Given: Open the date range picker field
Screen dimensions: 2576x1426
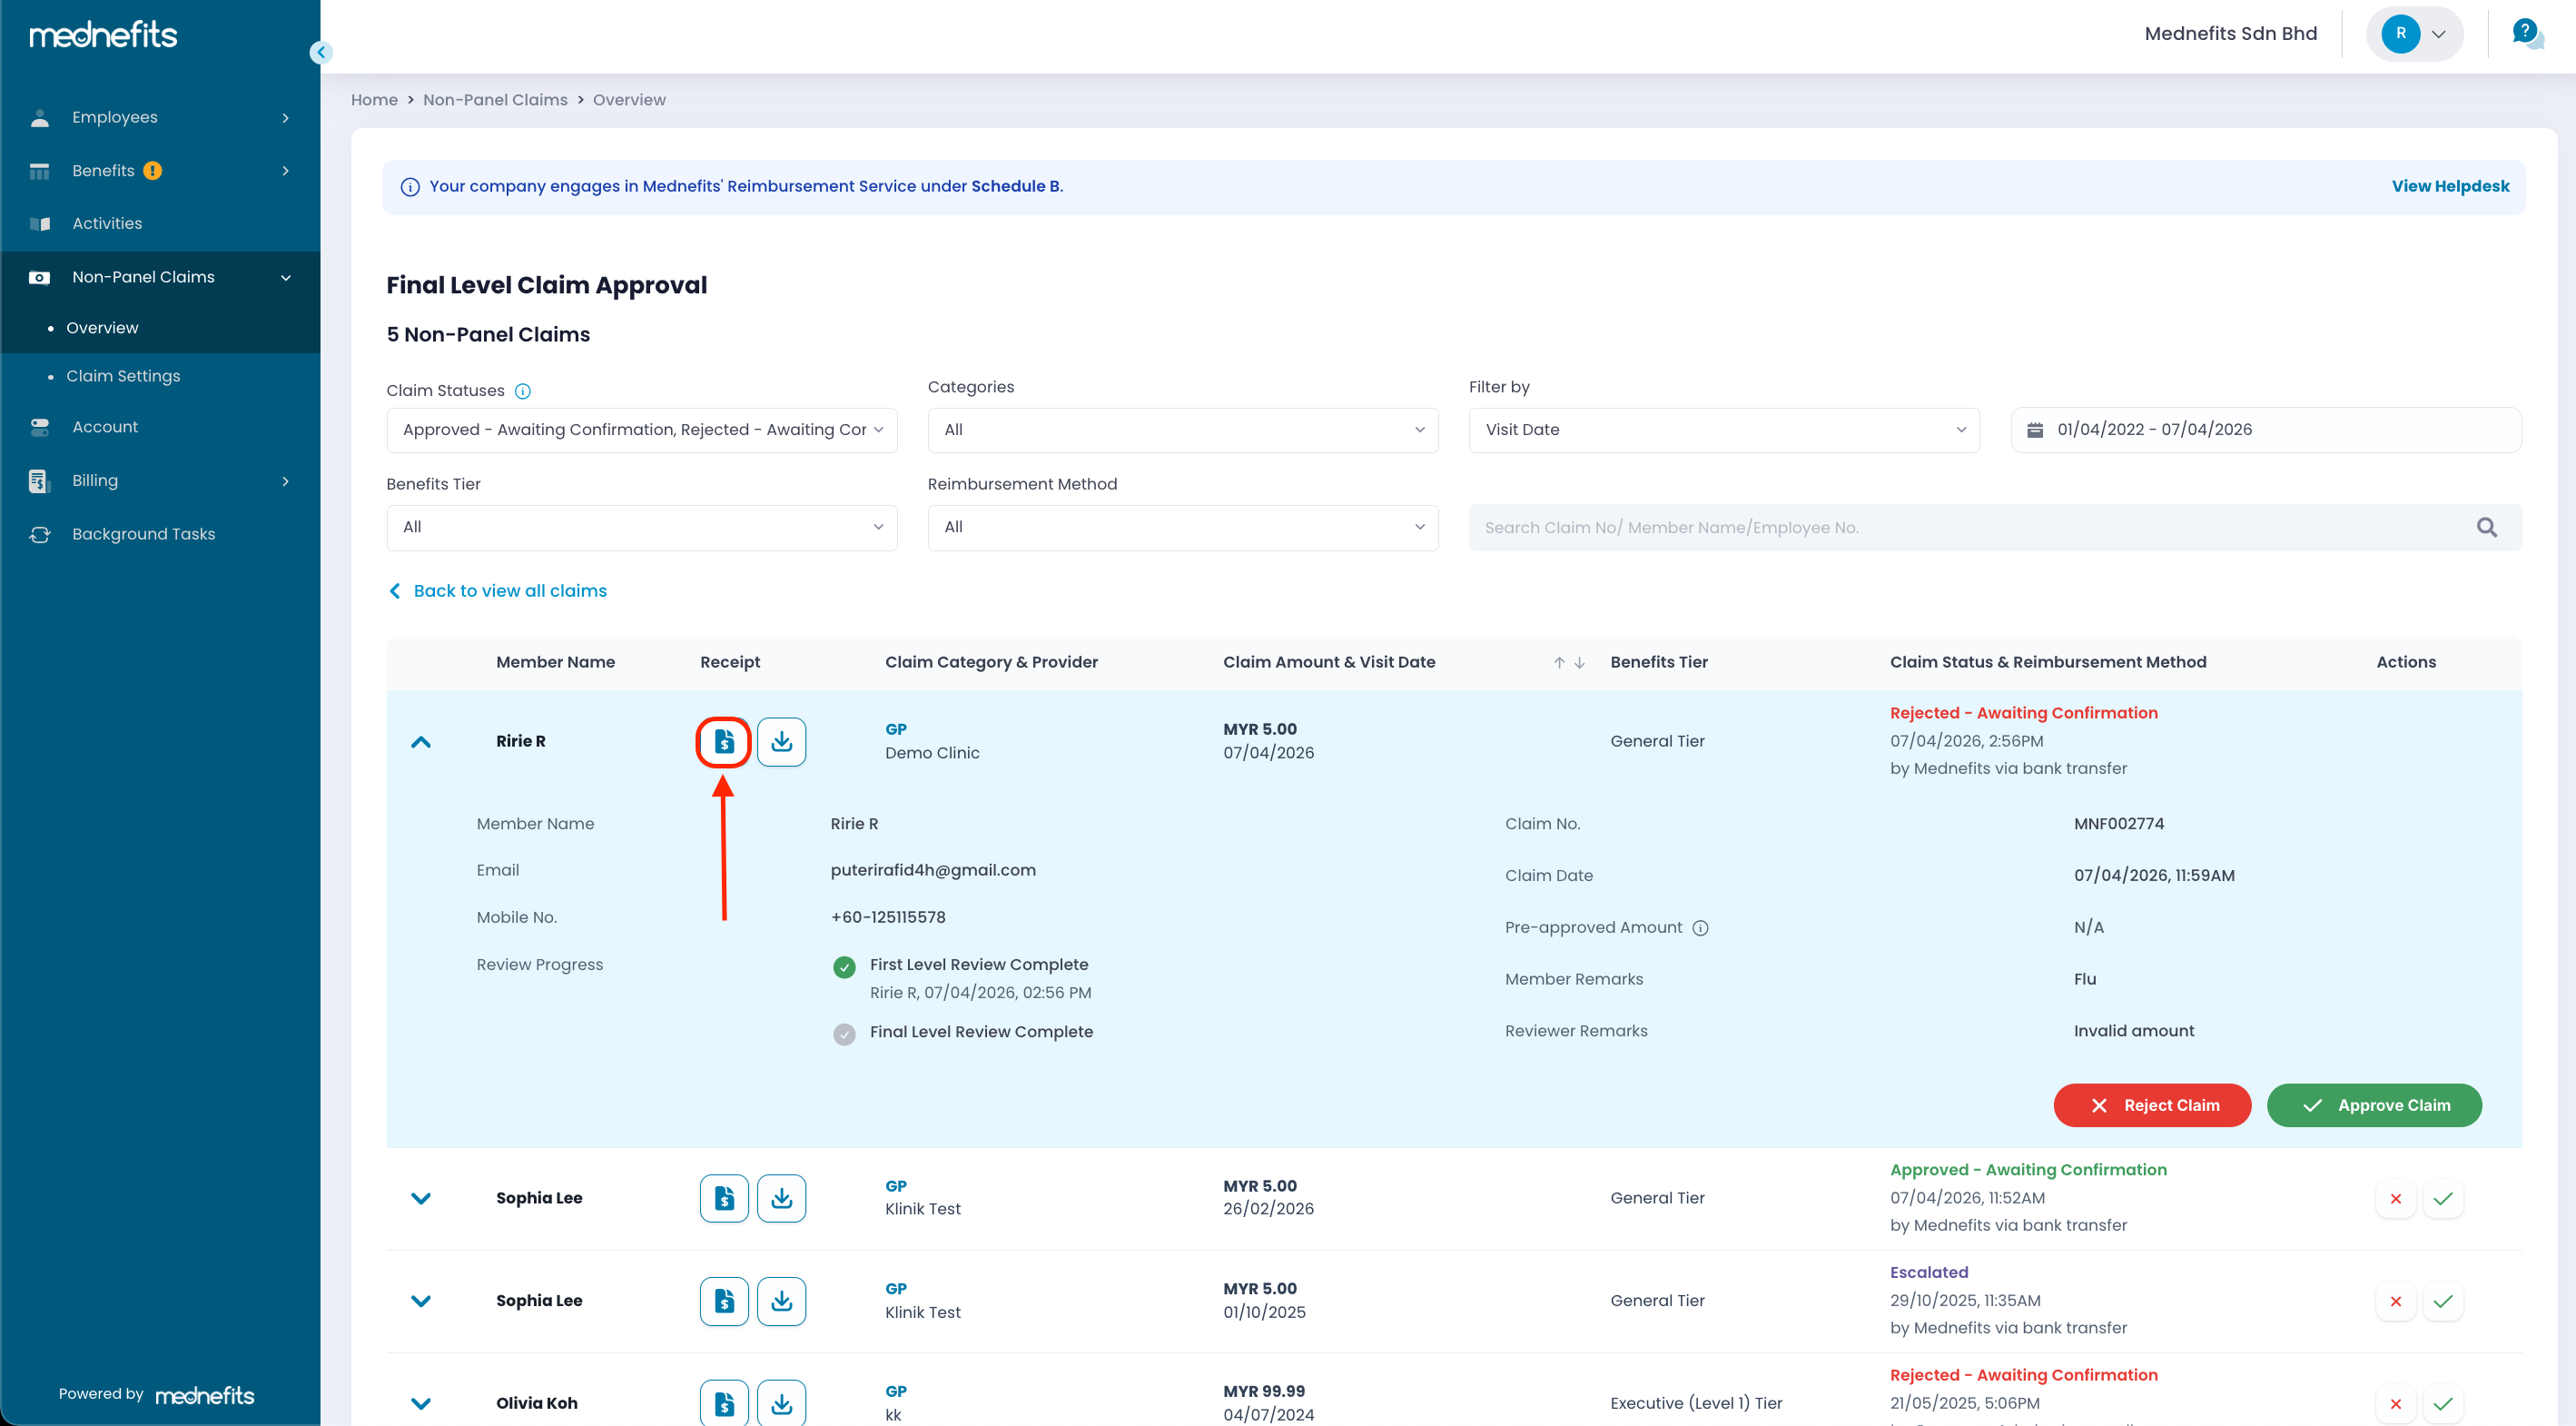Looking at the screenshot, I should 2265,430.
